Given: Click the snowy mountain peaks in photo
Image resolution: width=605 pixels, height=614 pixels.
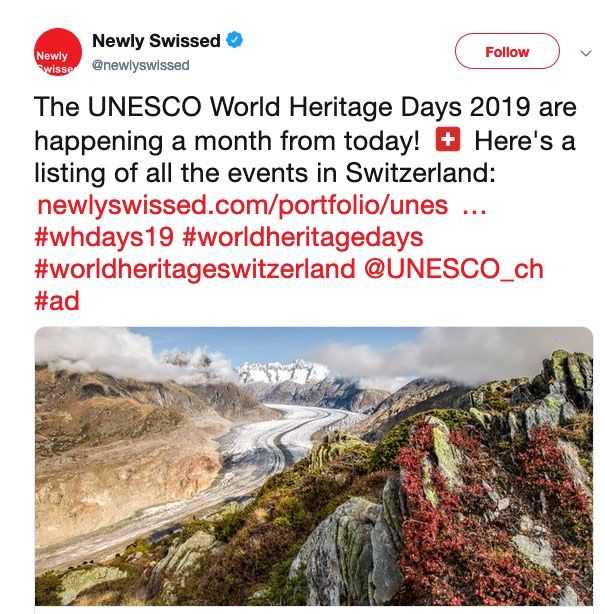Looking at the screenshot, I should click(283, 371).
